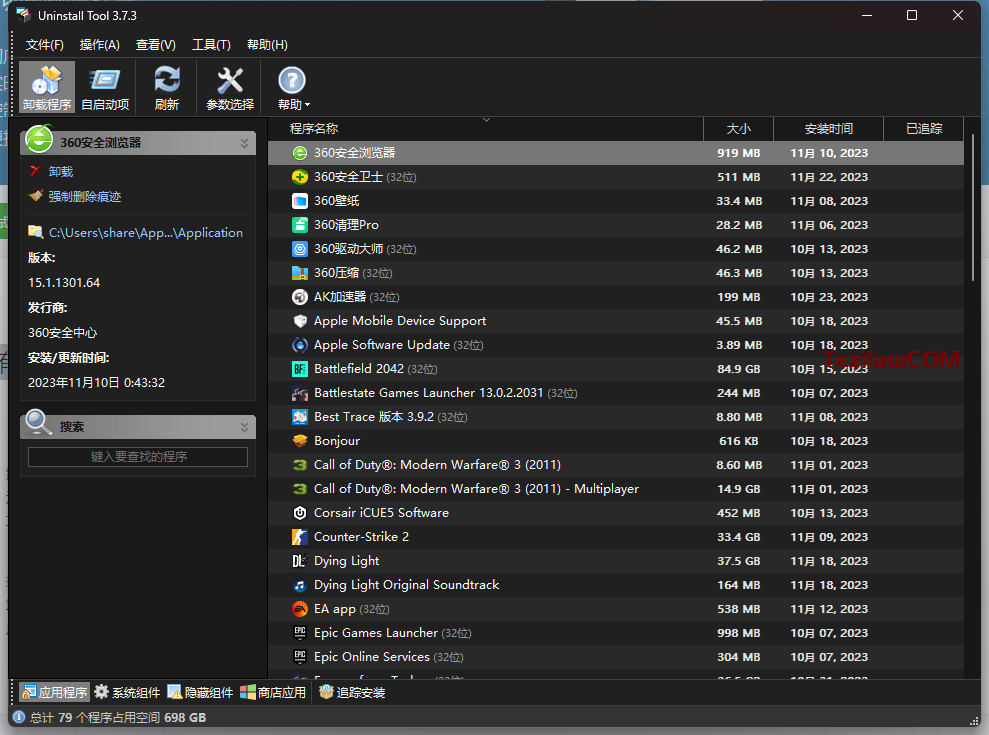Image resolution: width=989 pixels, height=735 pixels.
Task: Switch to the 系统组件 tab
Action: tap(127, 692)
